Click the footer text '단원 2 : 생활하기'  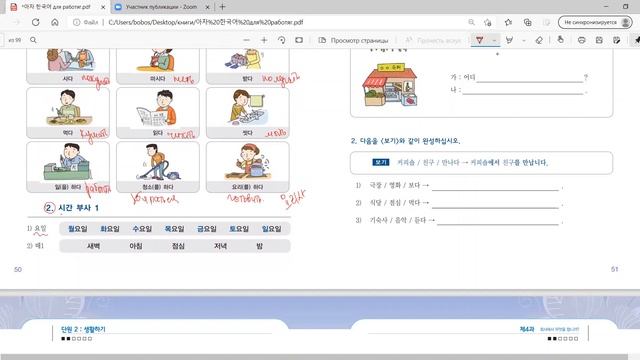(x=83, y=329)
